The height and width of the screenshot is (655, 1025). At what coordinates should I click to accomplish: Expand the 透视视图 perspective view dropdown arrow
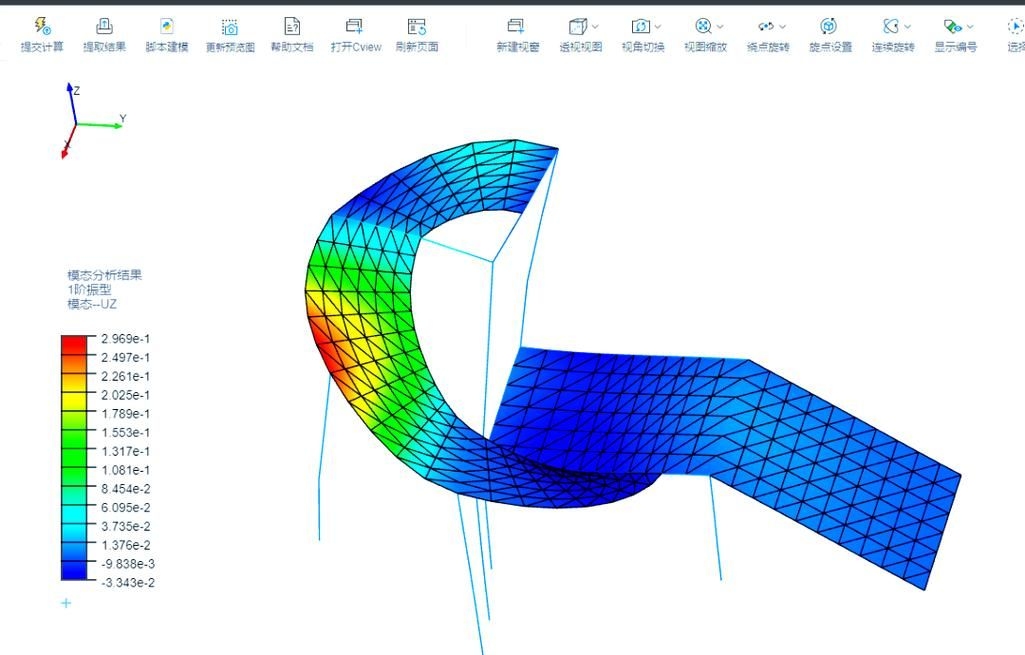click(596, 27)
